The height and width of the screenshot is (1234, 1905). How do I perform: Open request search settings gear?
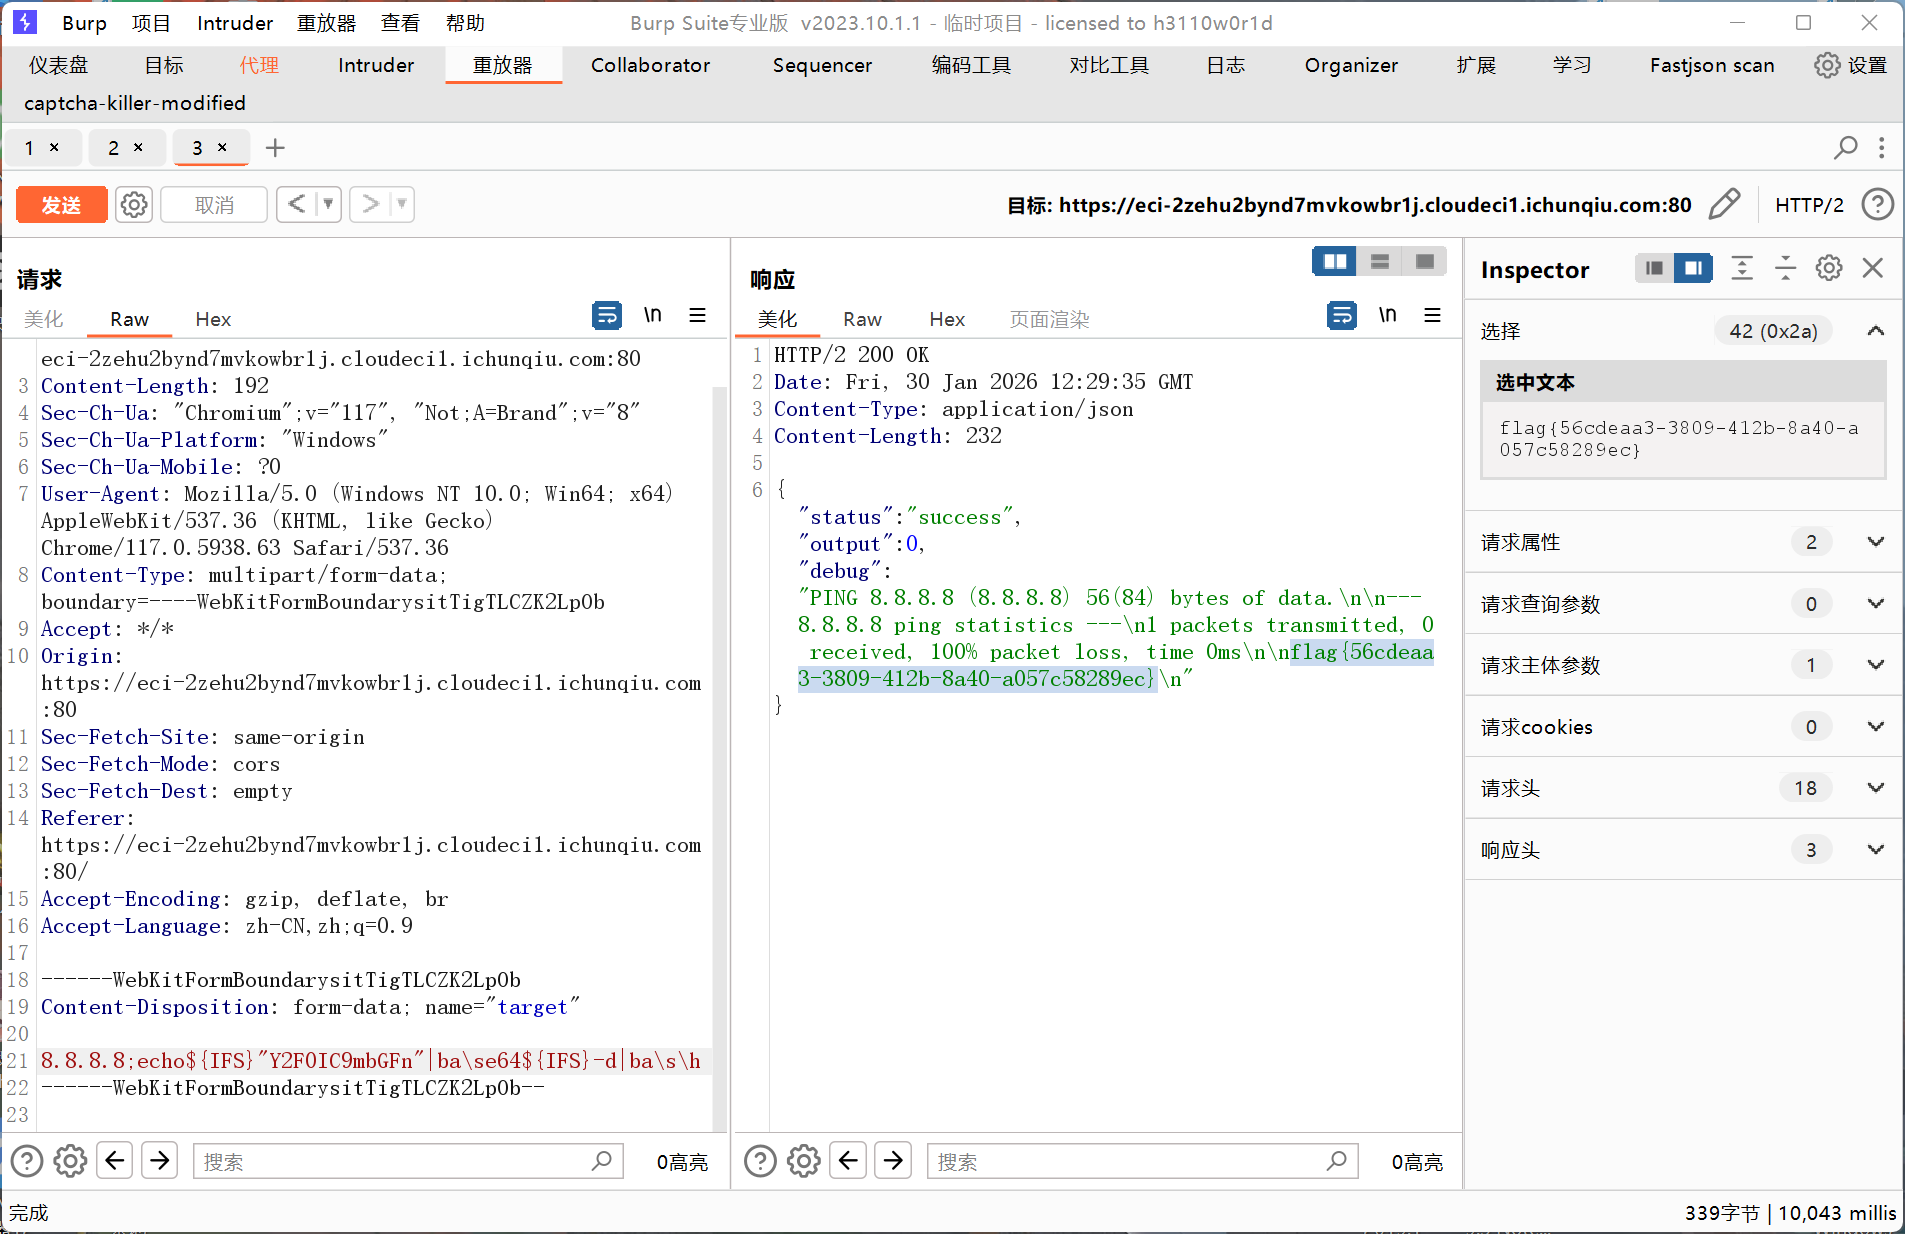pos(70,1161)
